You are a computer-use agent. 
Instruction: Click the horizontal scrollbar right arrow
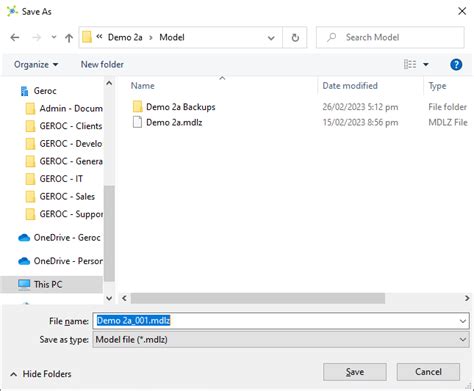point(467,298)
